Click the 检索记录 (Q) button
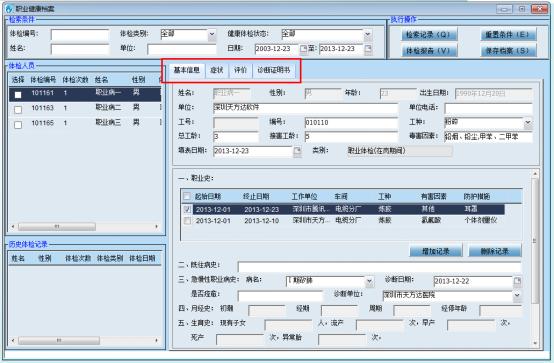 coord(428,35)
